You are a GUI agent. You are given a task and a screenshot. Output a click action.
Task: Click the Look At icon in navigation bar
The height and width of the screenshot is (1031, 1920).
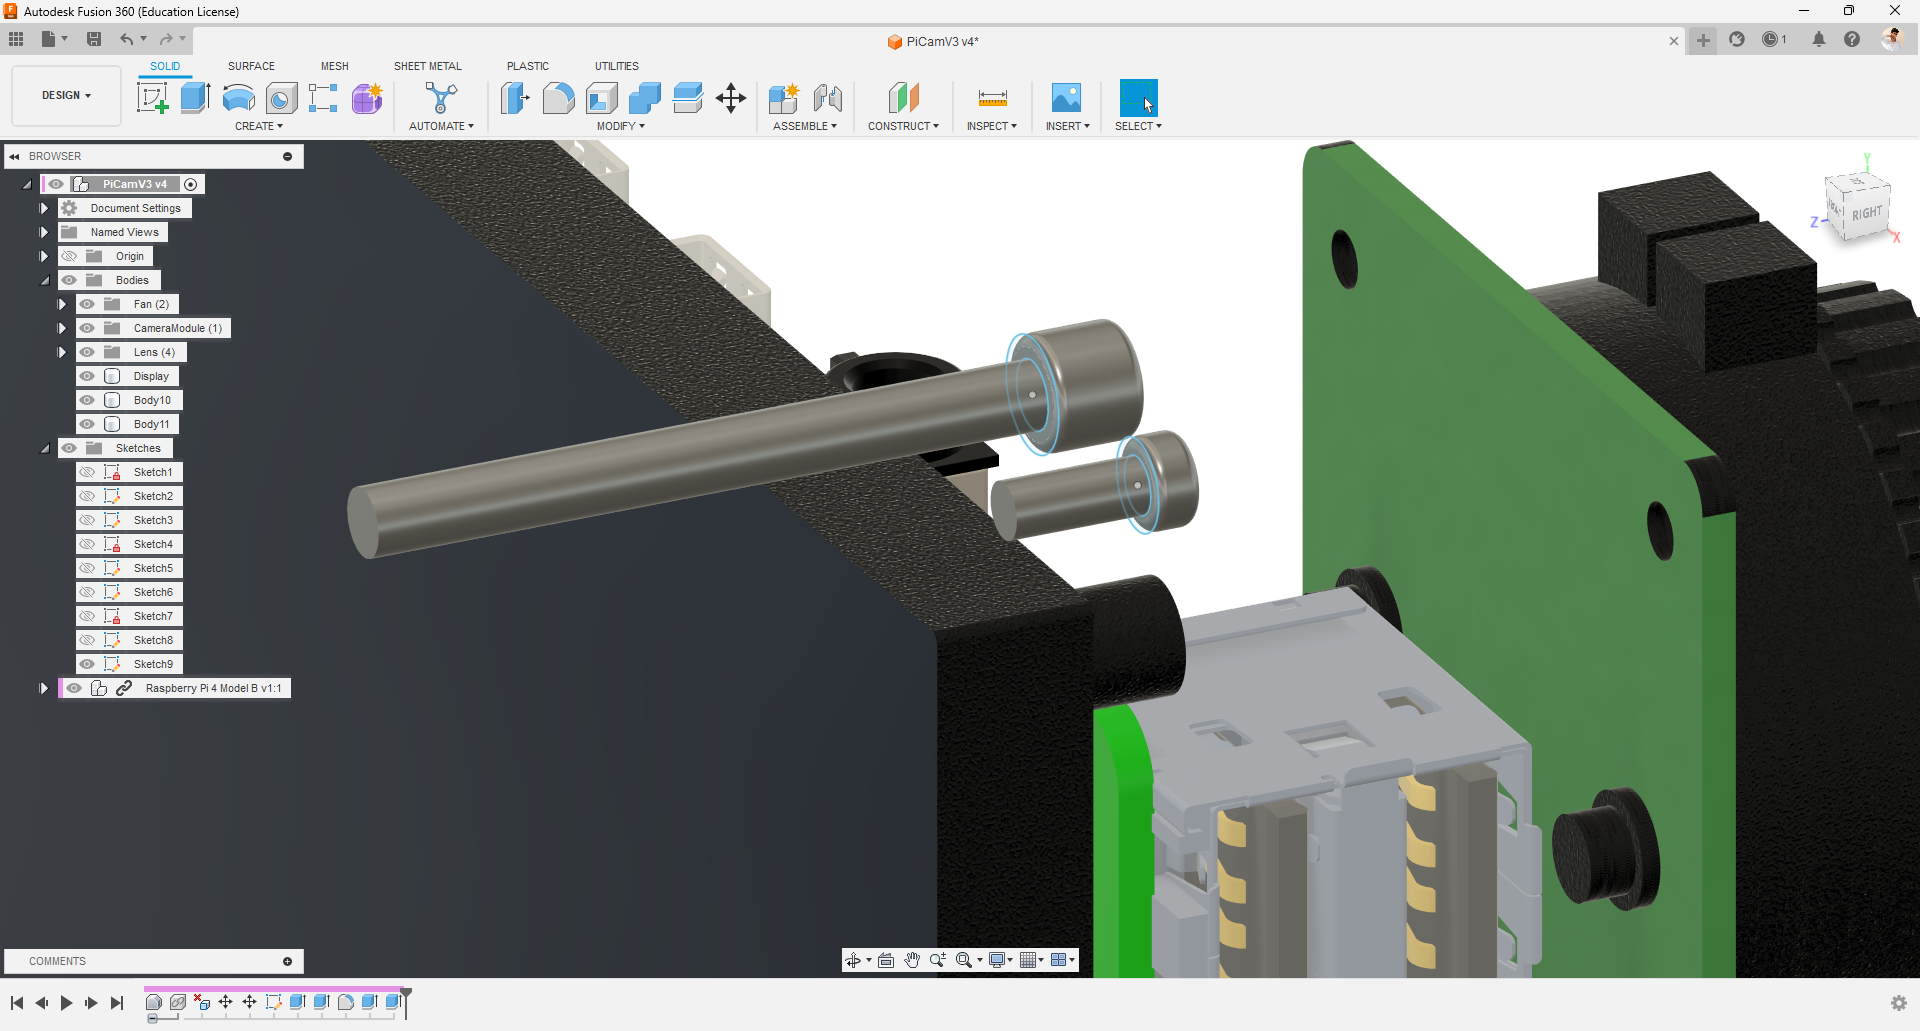(886, 960)
